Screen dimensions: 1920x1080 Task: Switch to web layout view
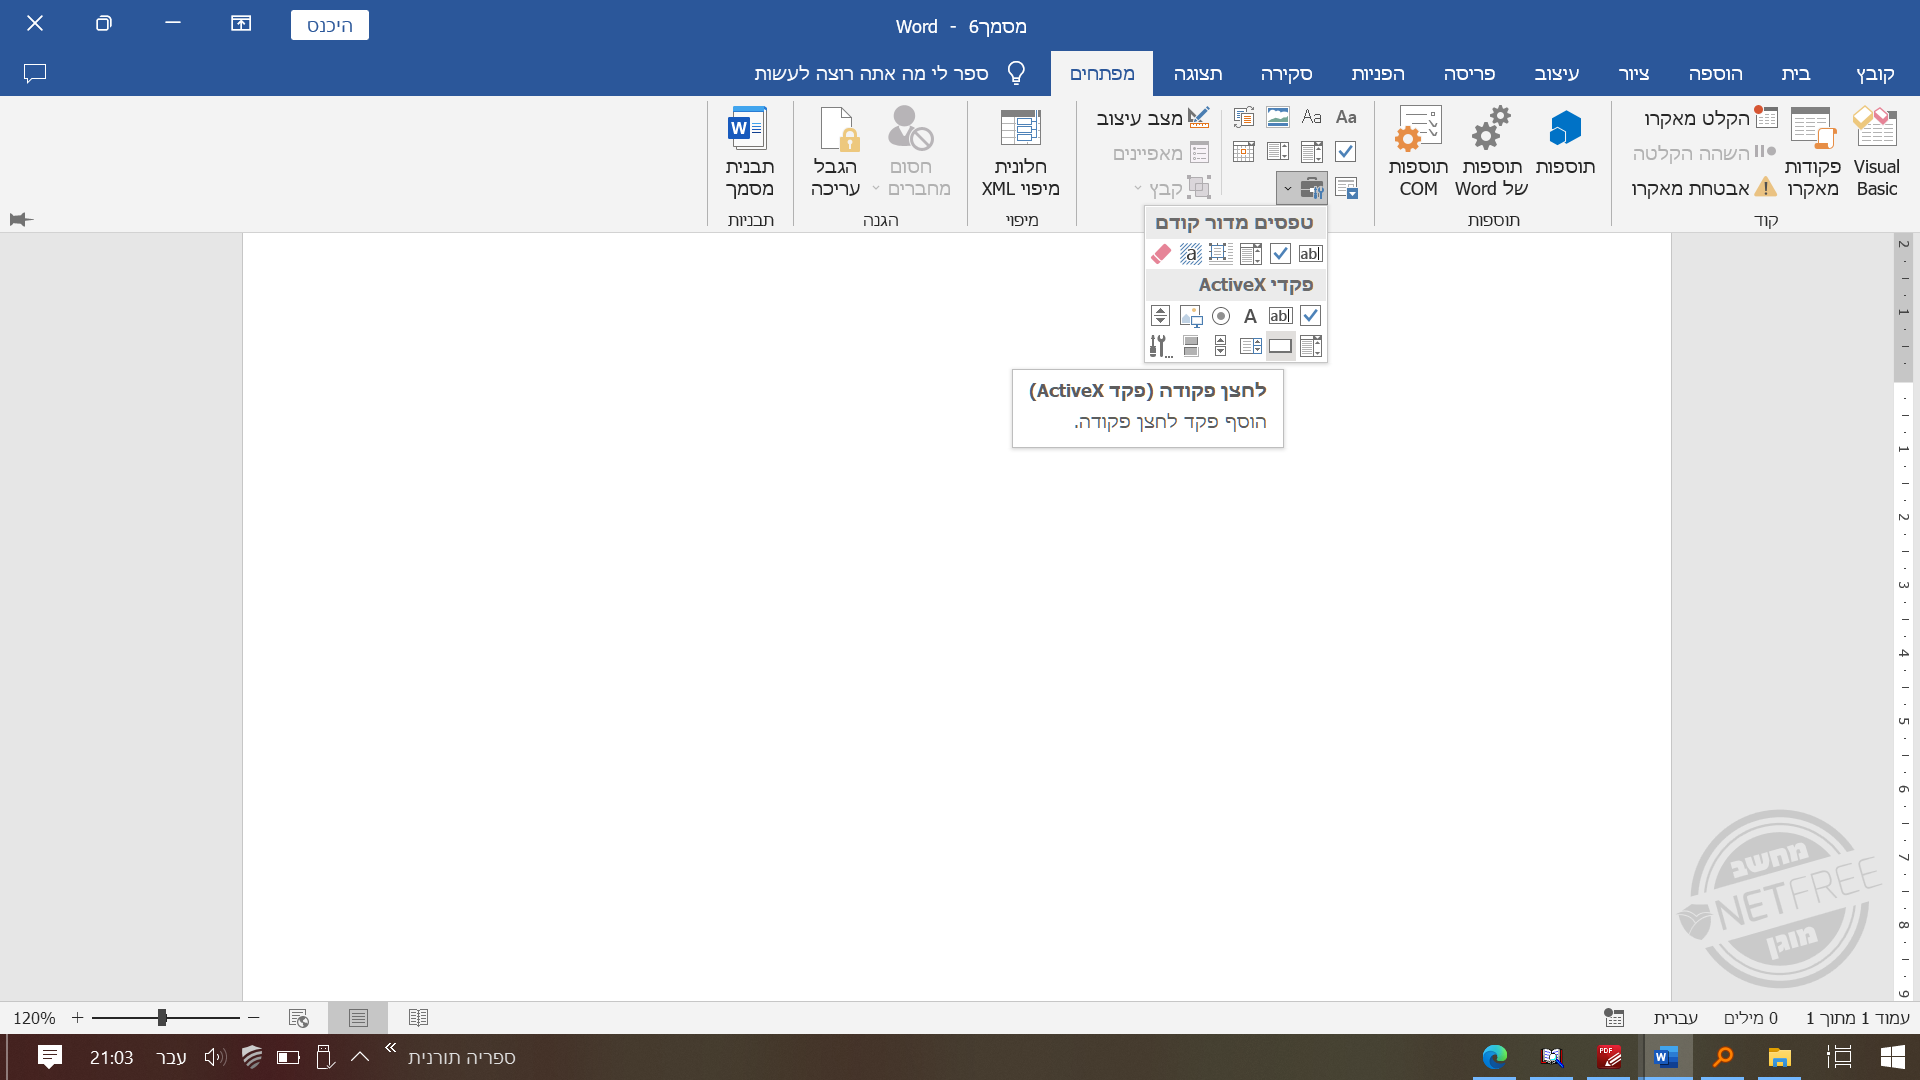[x=298, y=1018]
